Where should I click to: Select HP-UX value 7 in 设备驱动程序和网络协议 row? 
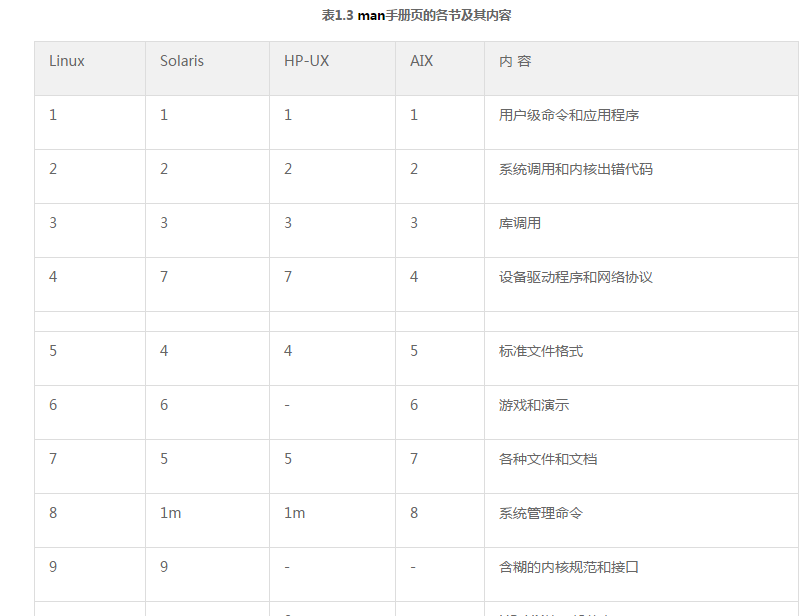[x=288, y=277]
